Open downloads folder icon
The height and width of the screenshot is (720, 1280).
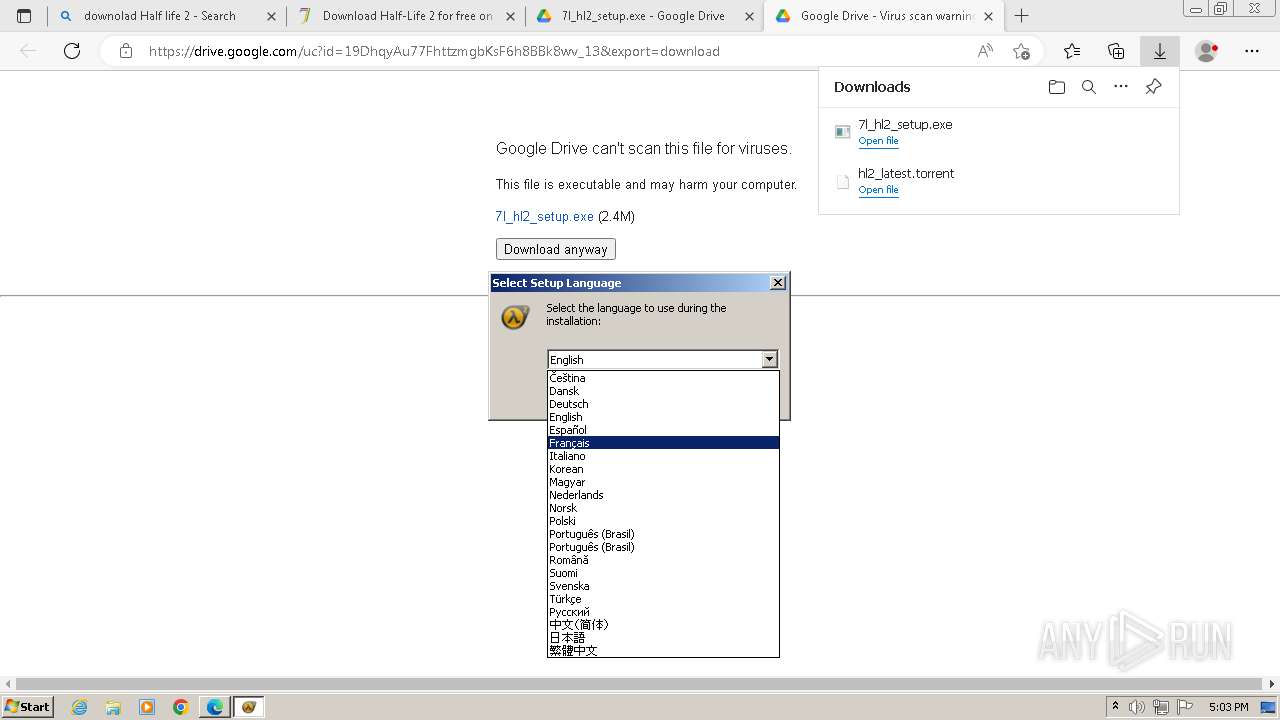tap(1057, 87)
